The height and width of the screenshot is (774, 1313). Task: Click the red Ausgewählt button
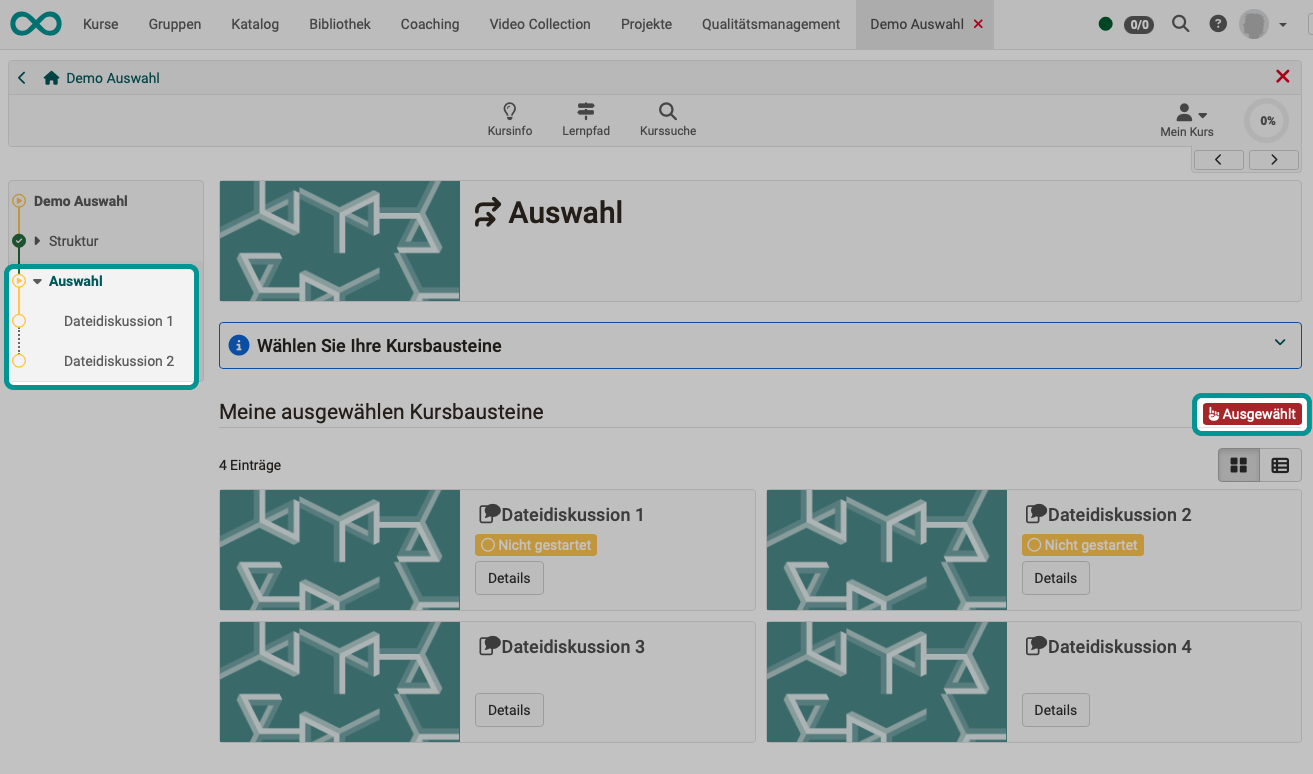[1251, 413]
